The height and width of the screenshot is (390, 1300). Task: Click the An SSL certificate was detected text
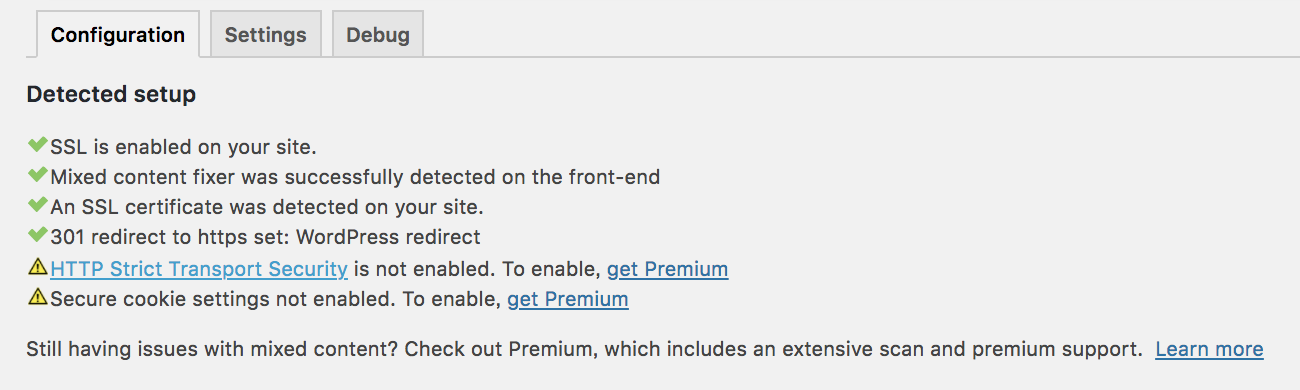(x=267, y=207)
